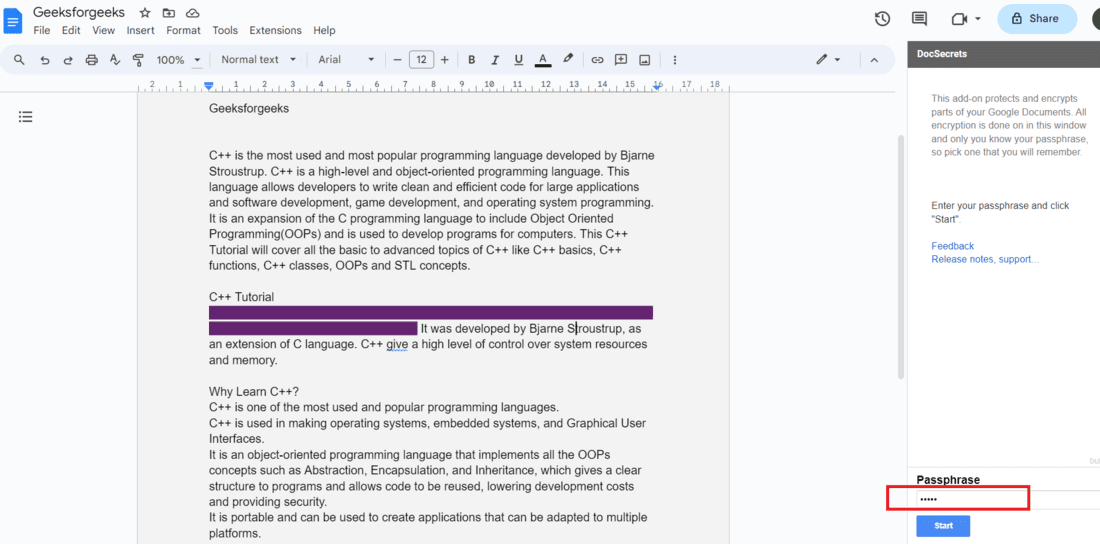The width and height of the screenshot is (1100, 544).
Task: Start a video call with camera icon
Action: click(x=959, y=19)
